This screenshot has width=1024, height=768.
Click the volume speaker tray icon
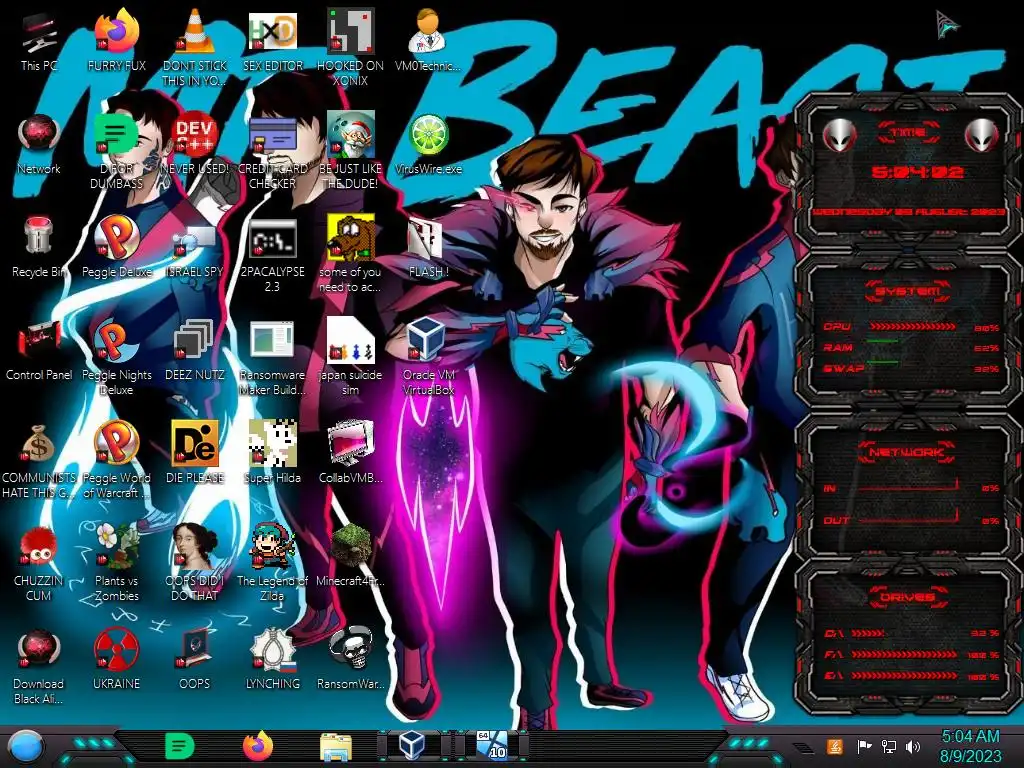[913, 746]
